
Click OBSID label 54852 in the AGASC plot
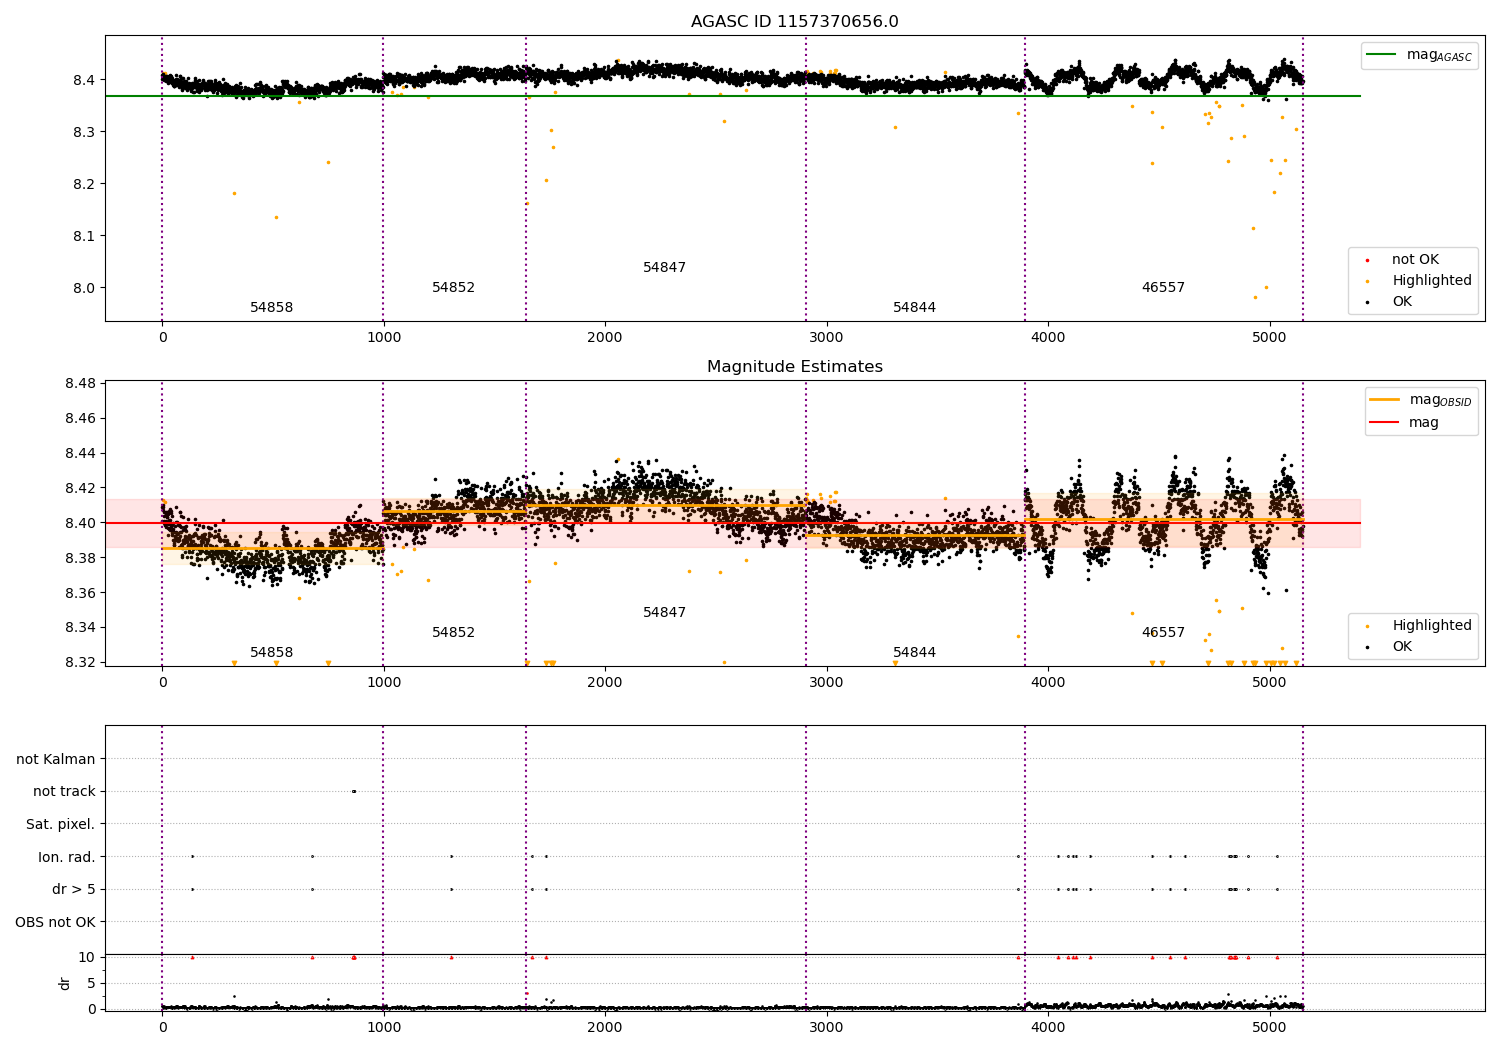click(x=453, y=288)
